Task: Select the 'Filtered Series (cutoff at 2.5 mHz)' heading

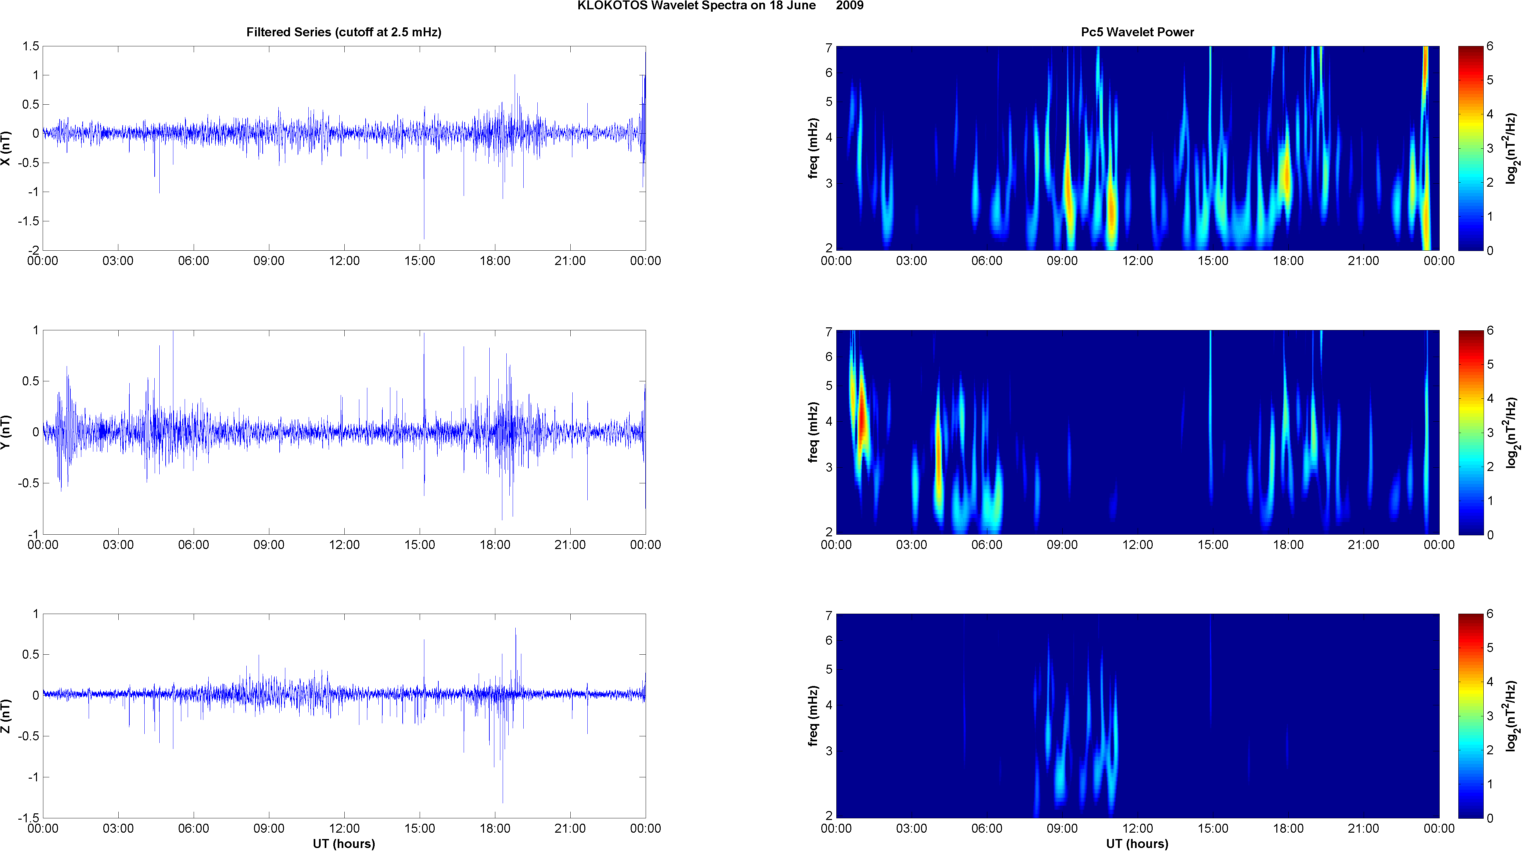Action: click(344, 32)
